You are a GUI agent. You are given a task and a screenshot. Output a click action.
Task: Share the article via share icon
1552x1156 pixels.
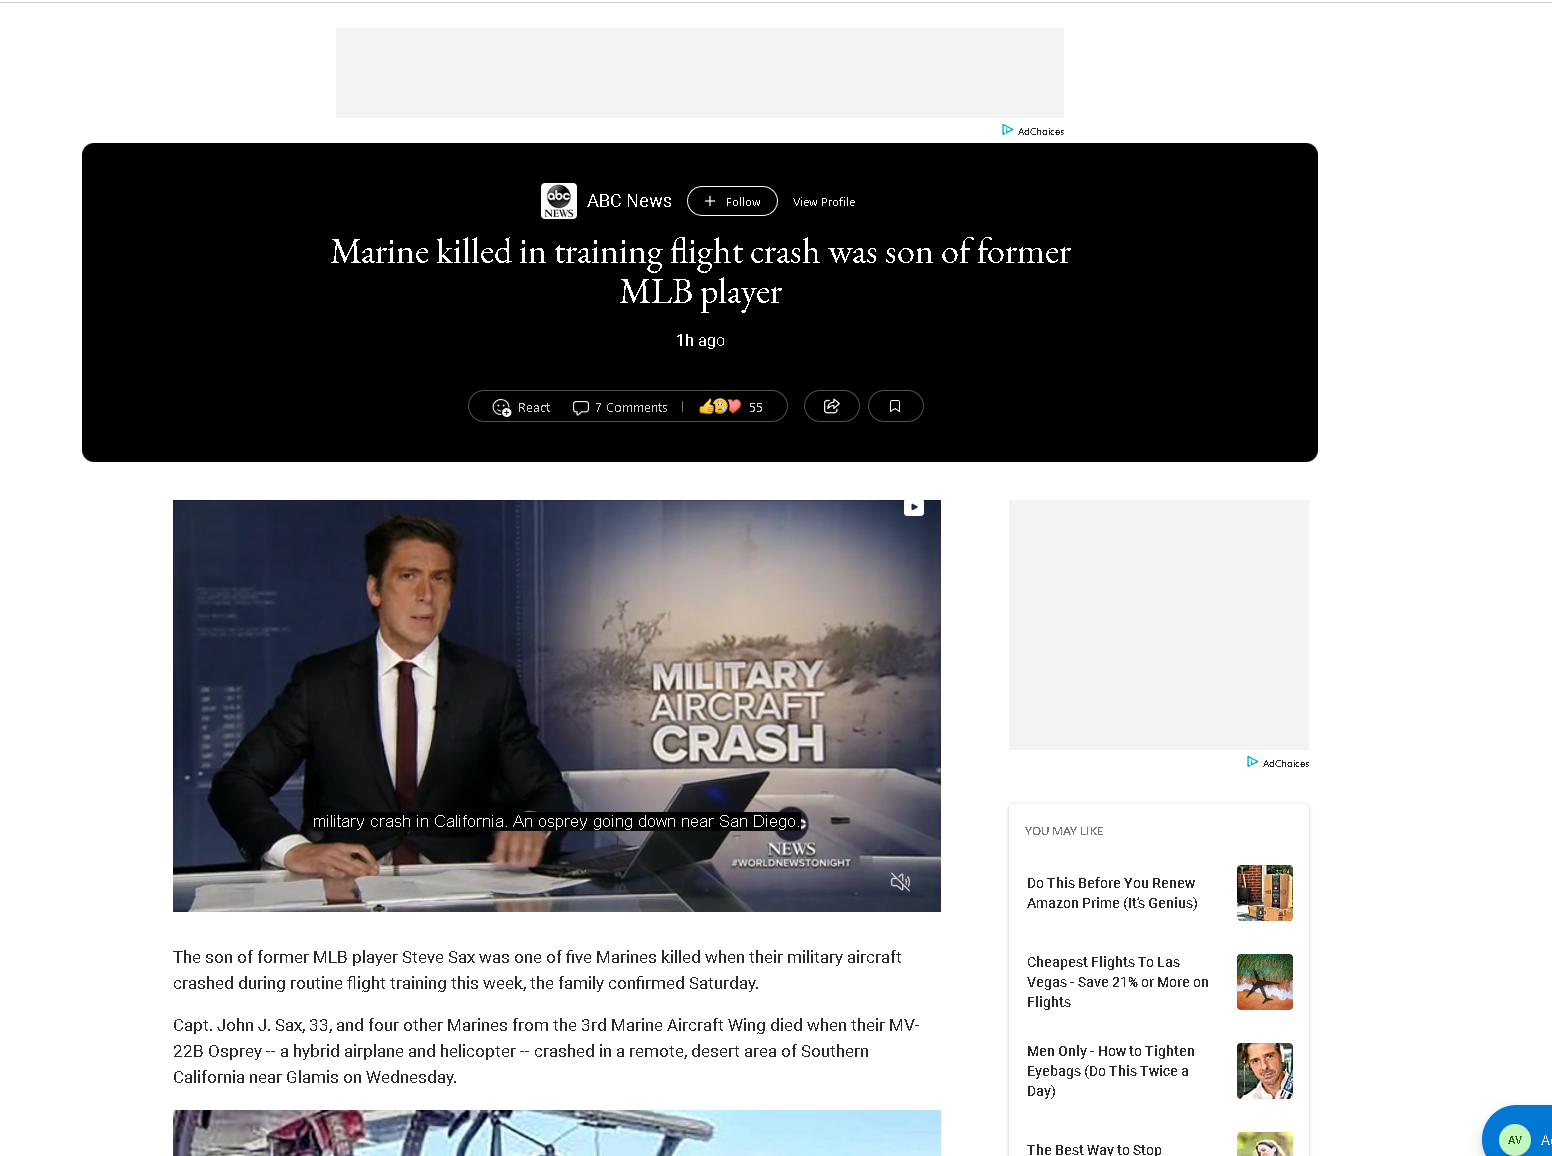click(832, 406)
